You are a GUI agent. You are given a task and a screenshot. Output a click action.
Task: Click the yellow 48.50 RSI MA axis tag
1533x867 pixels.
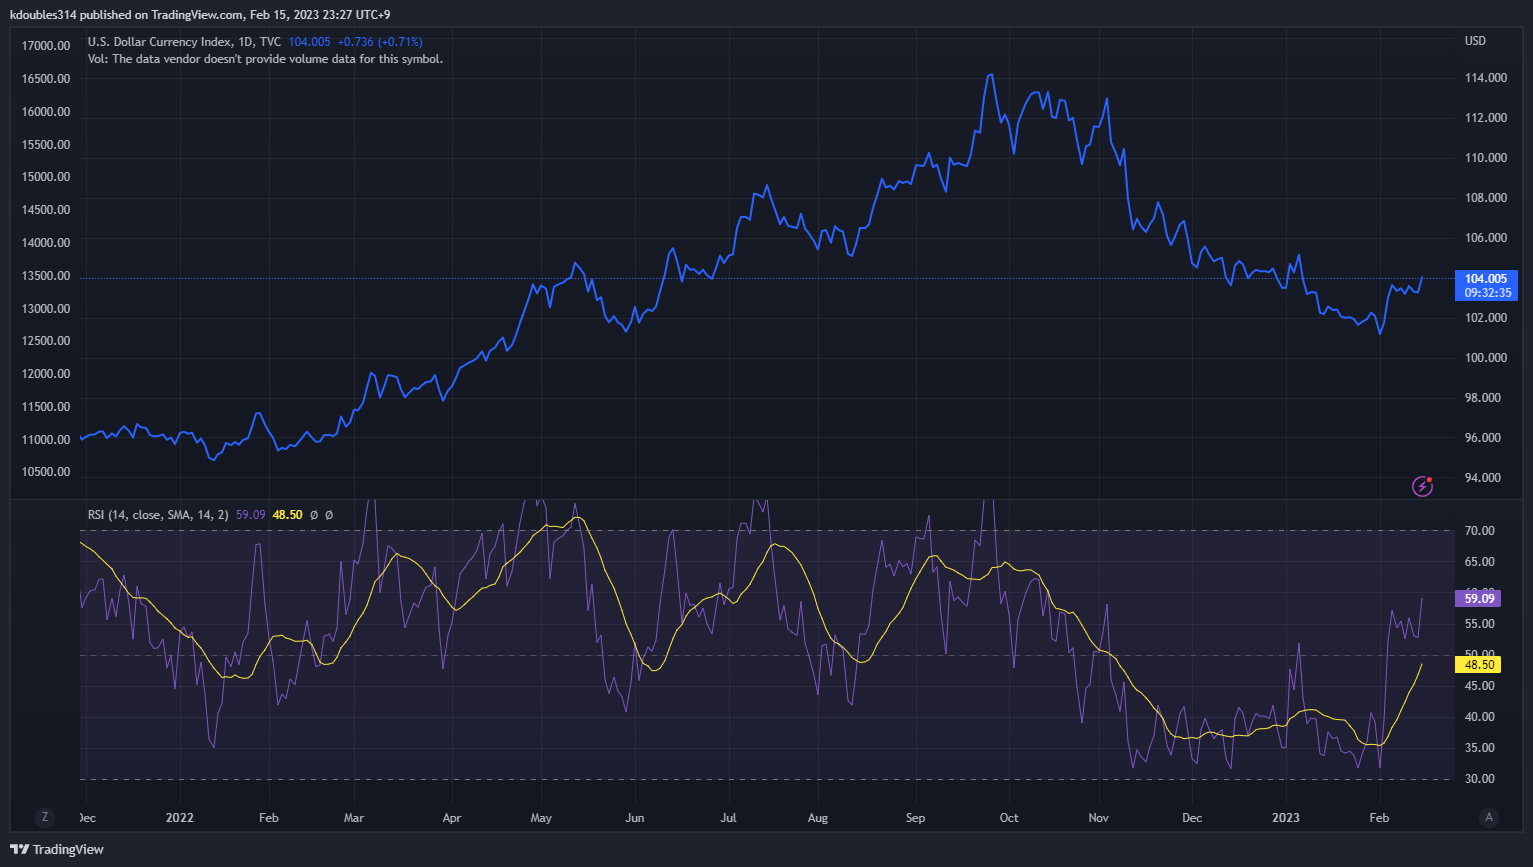[1479, 664]
